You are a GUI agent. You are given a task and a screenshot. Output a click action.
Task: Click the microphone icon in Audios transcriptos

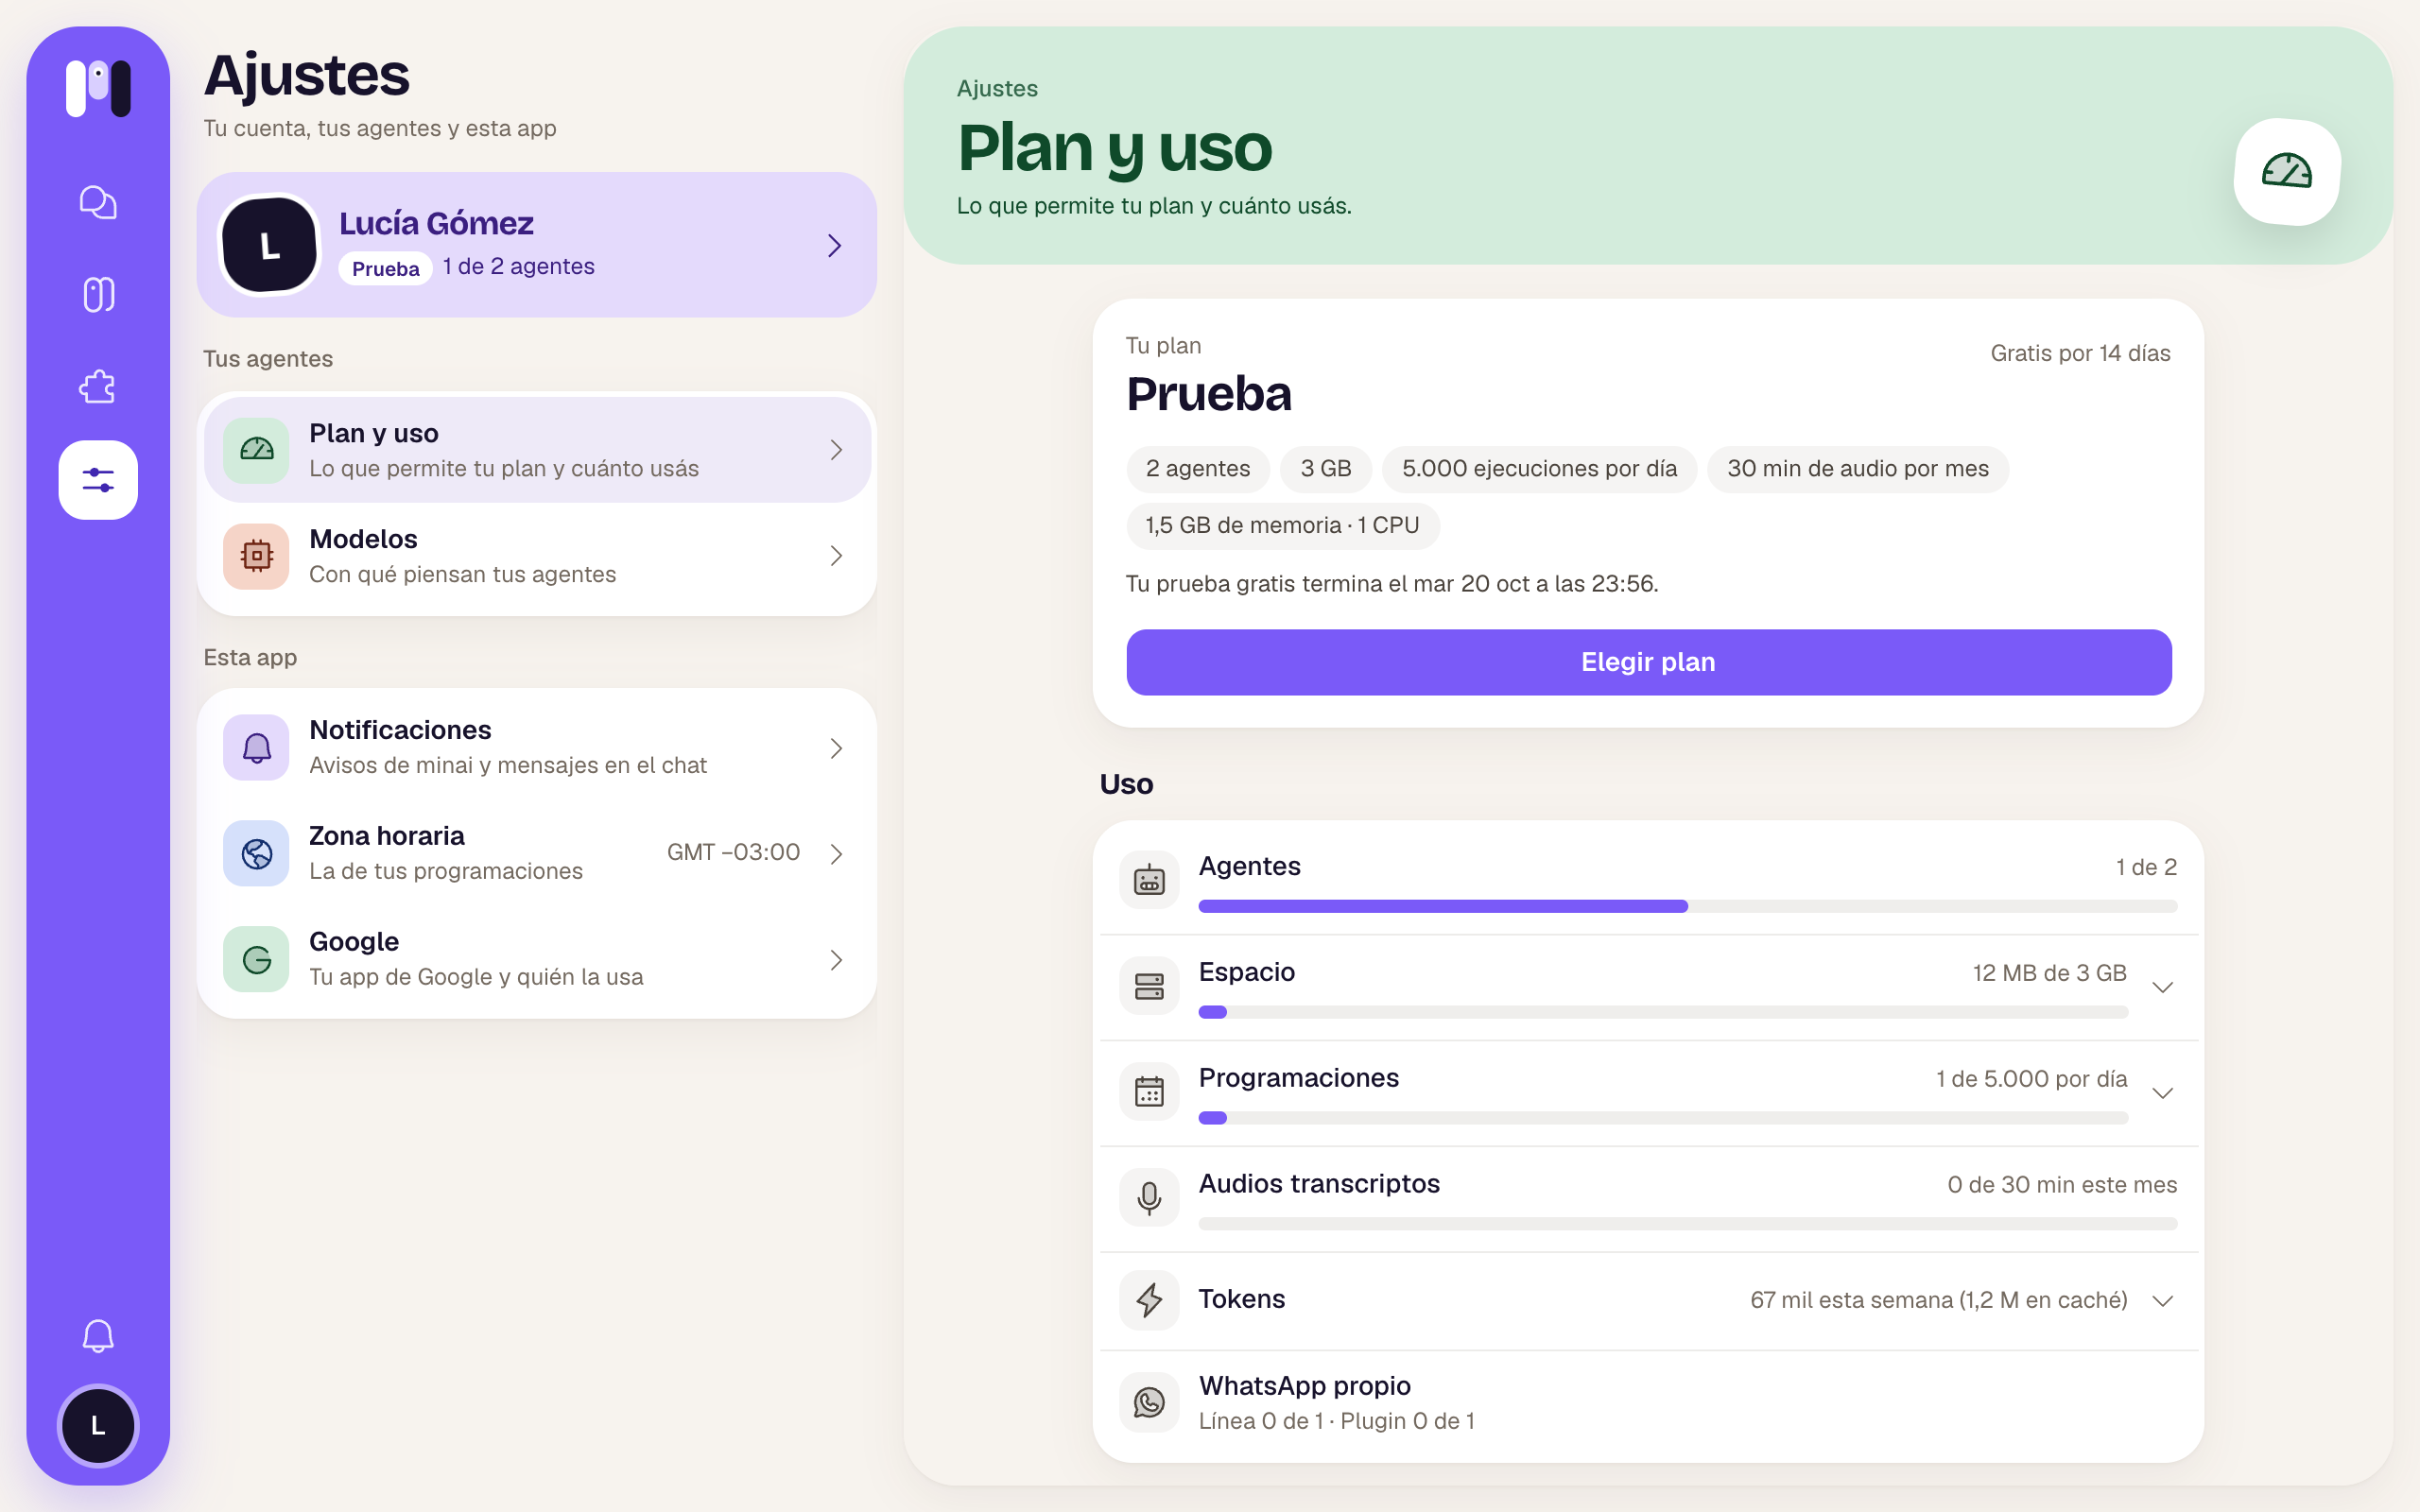coord(1149,1198)
